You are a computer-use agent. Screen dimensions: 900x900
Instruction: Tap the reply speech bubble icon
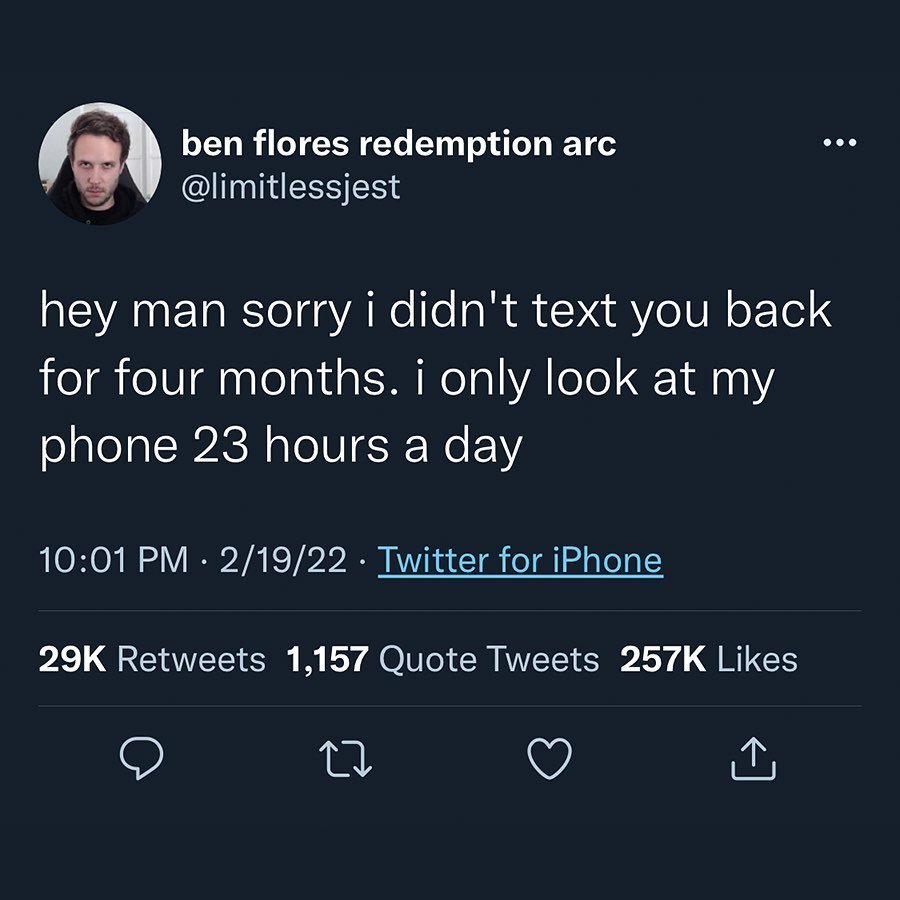[142, 758]
